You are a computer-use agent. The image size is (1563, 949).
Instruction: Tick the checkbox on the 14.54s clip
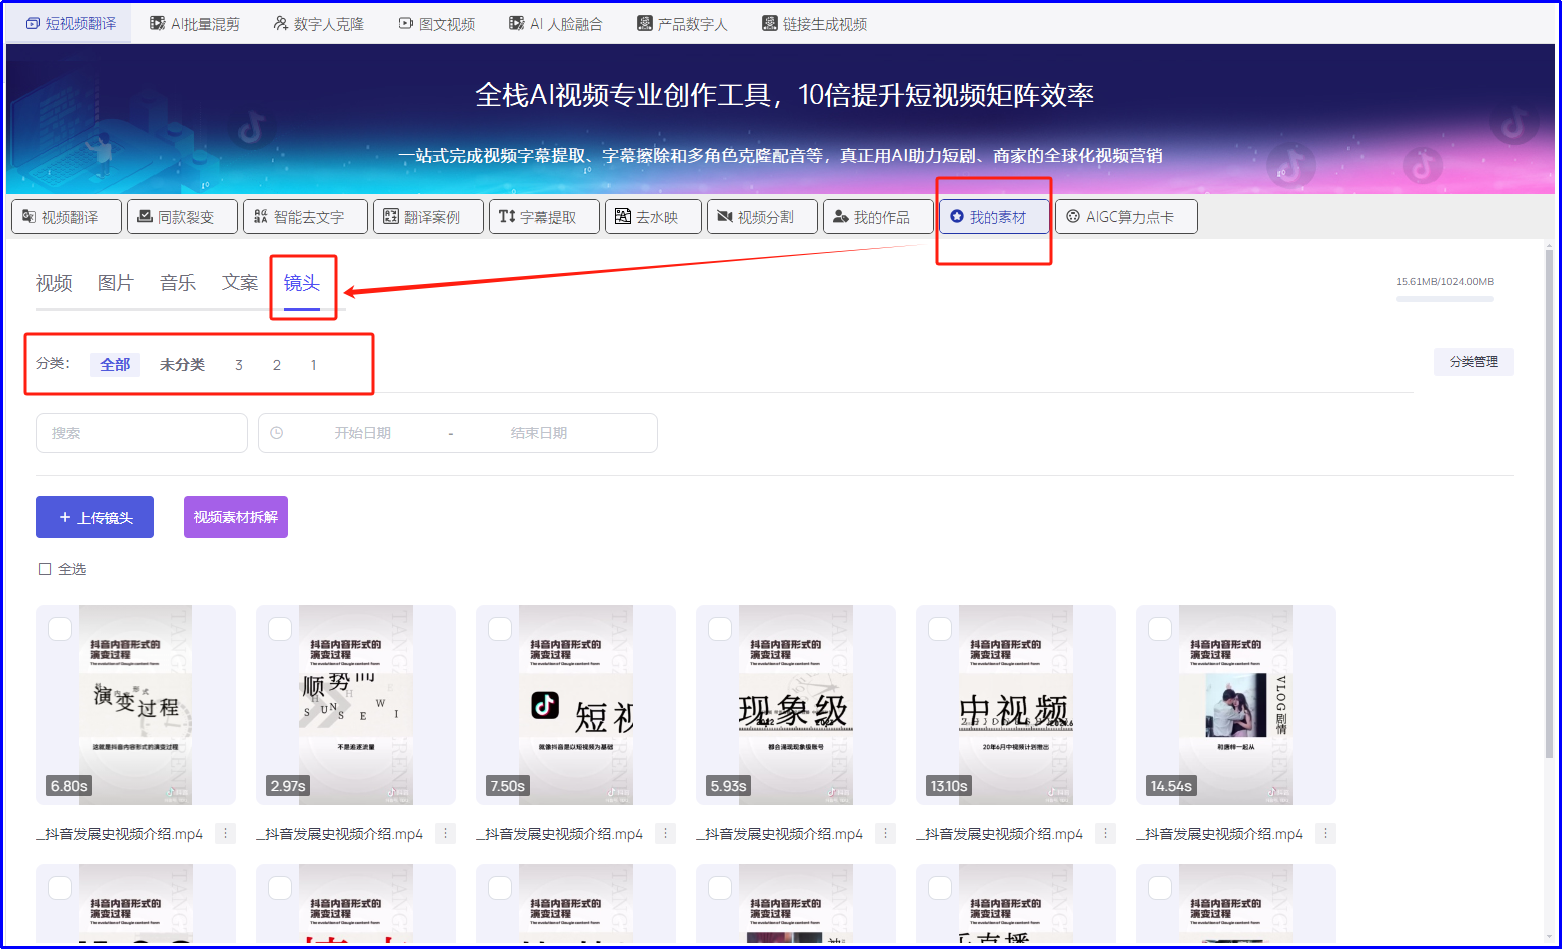tap(1160, 628)
